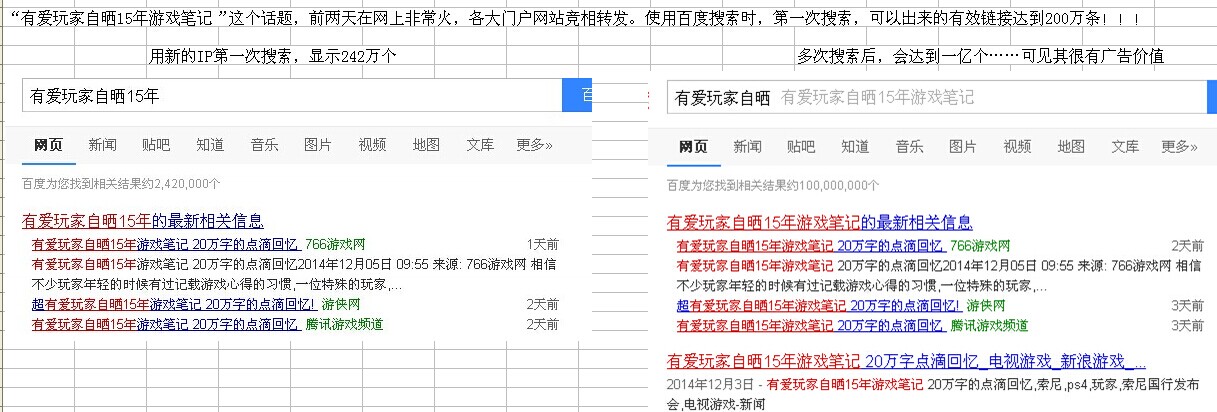
Task: Open 地图 tab in the 2,420,000-results panel
Action: point(426,145)
